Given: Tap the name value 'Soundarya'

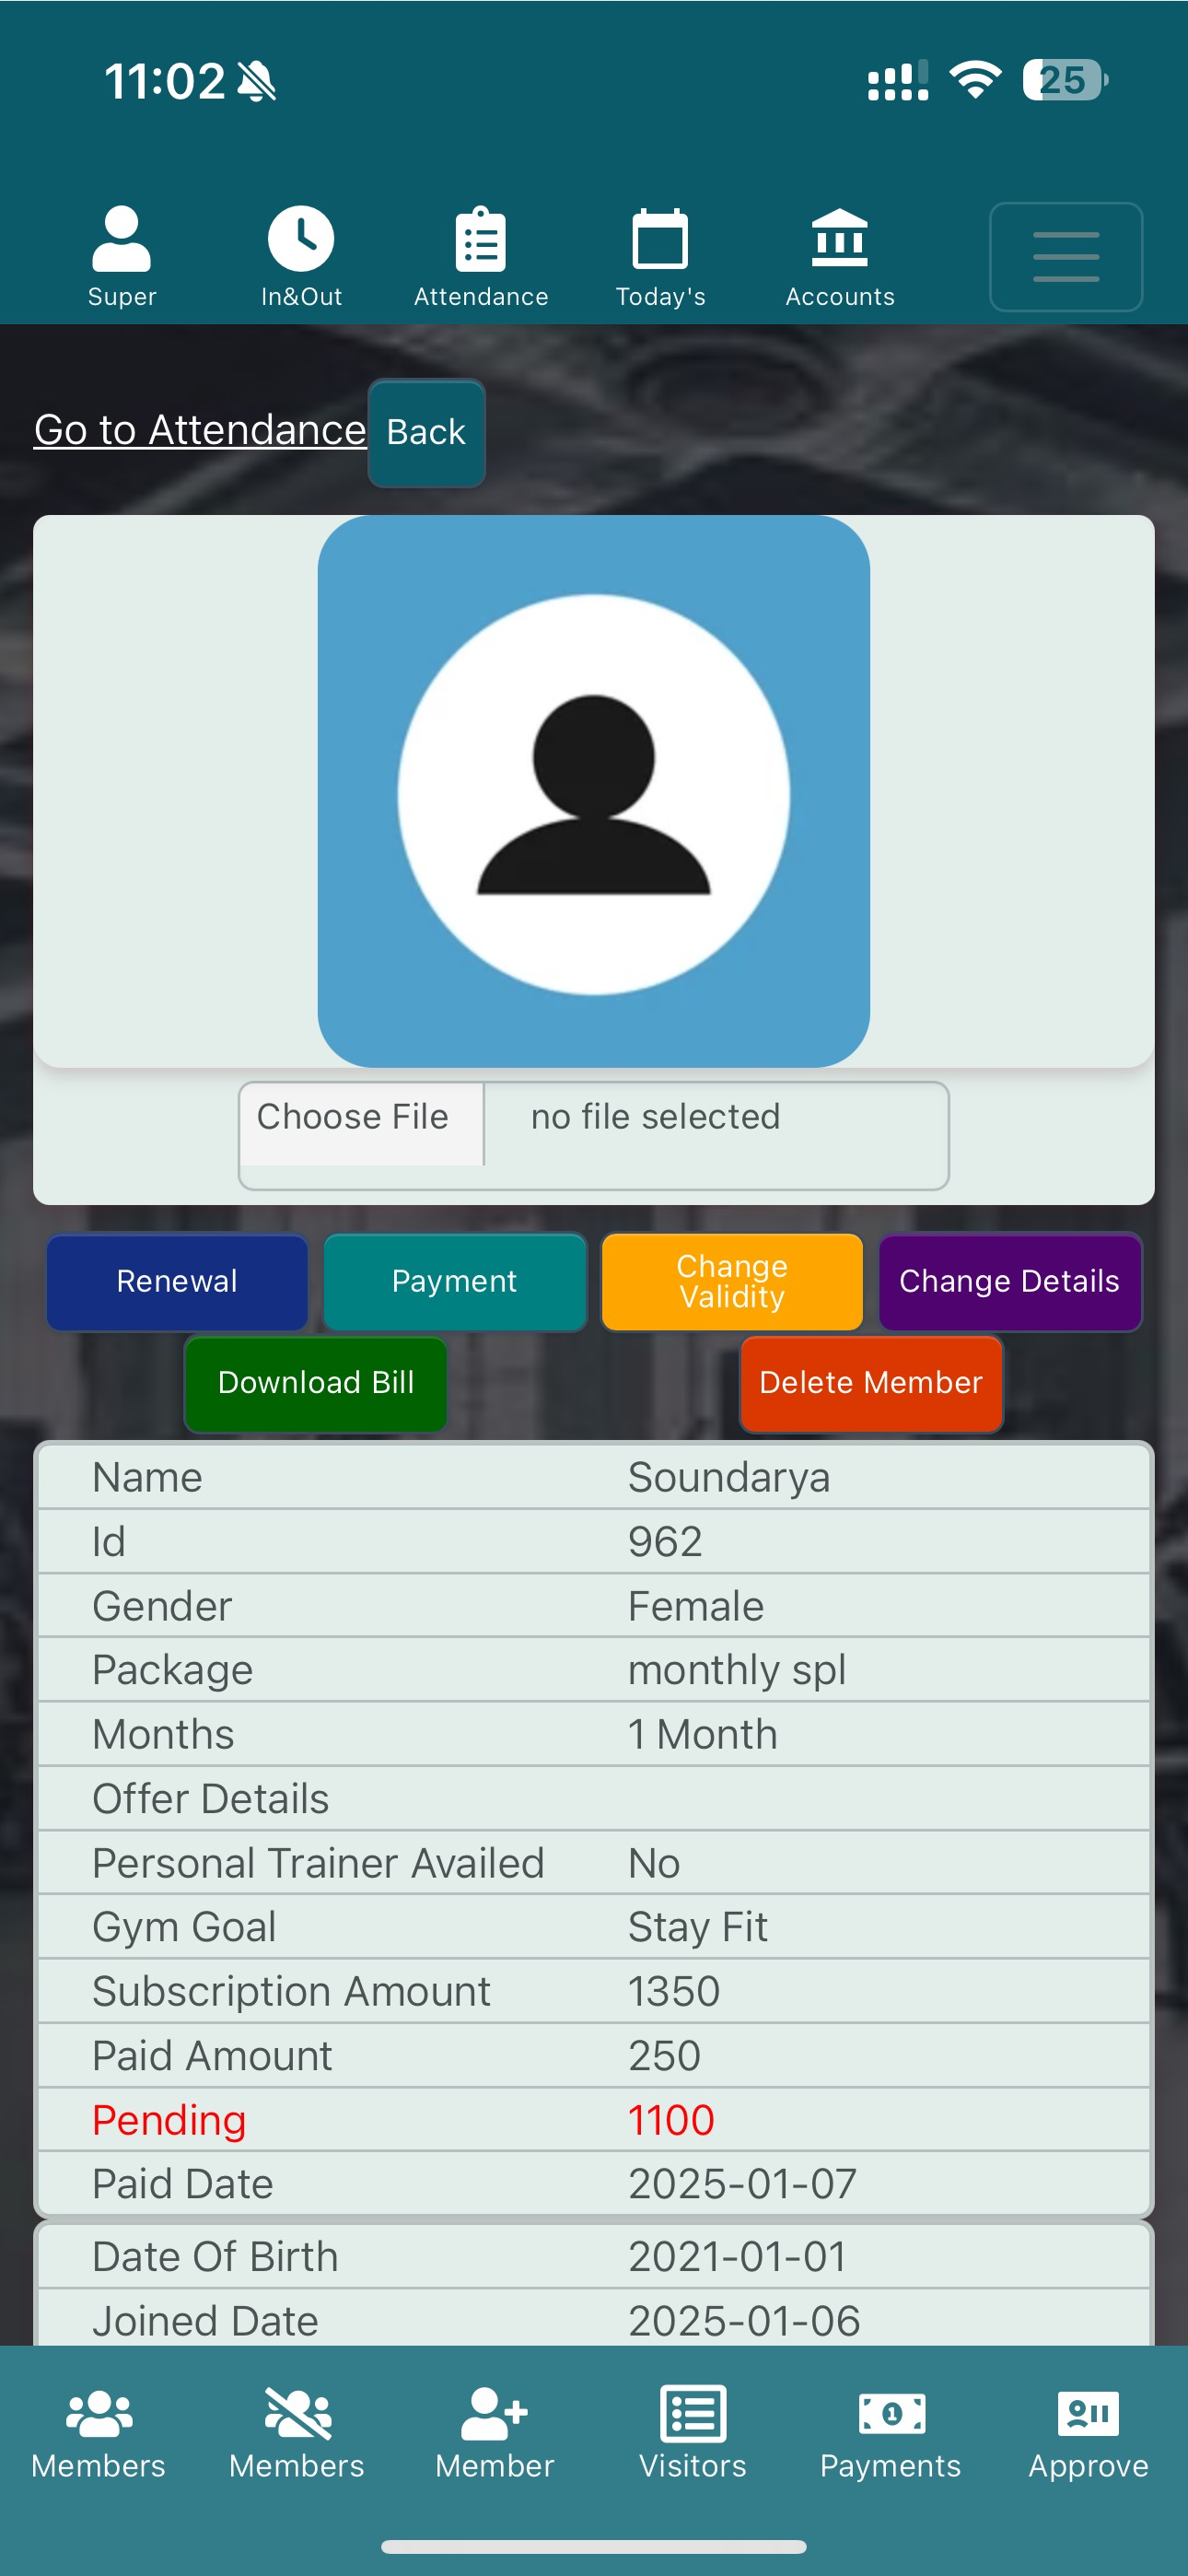Looking at the screenshot, I should click(x=729, y=1478).
